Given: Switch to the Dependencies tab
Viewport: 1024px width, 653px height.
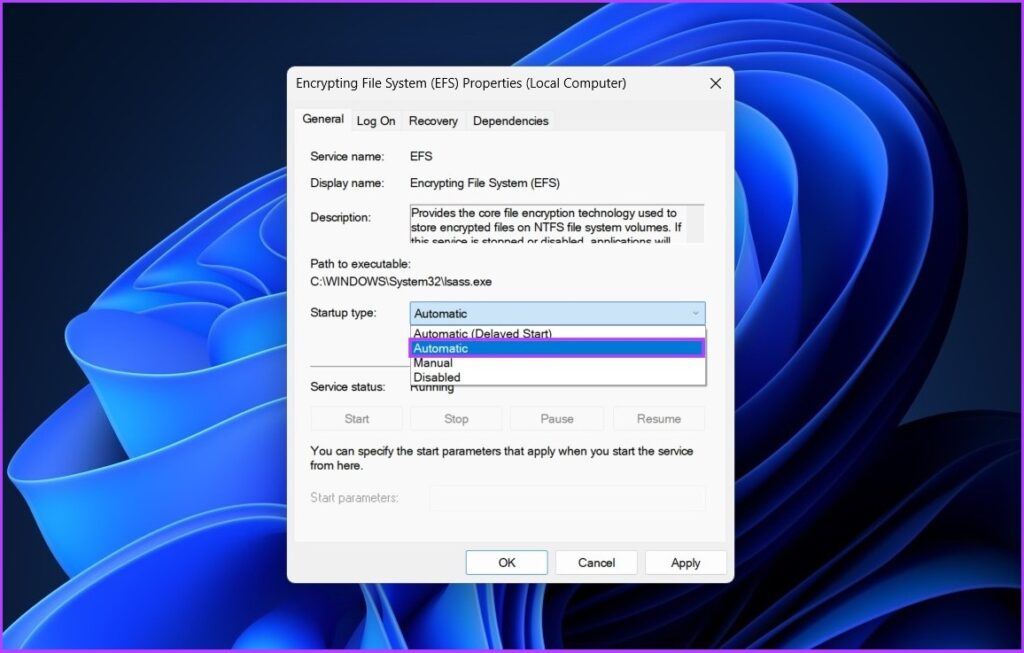Looking at the screenshot, I should tap(510, 120).
